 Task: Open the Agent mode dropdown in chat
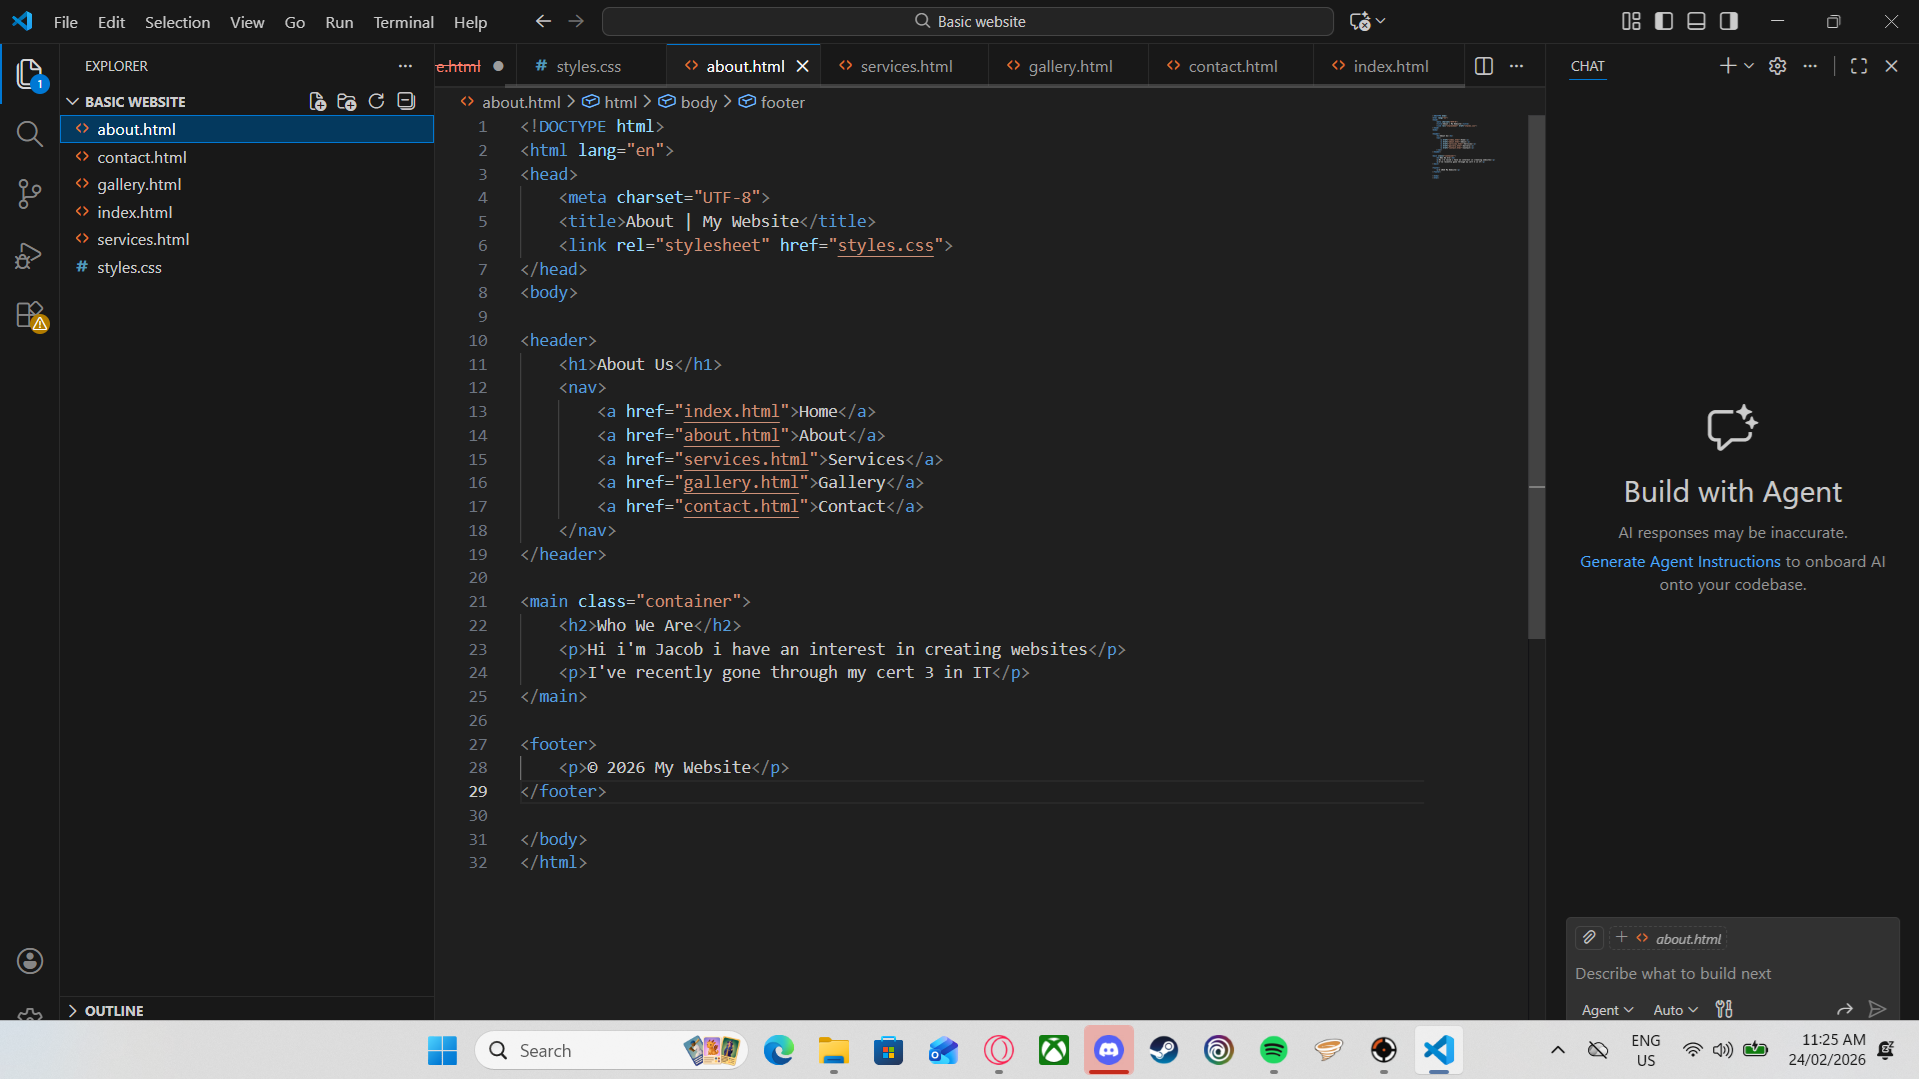[x=1607, y=1010]
